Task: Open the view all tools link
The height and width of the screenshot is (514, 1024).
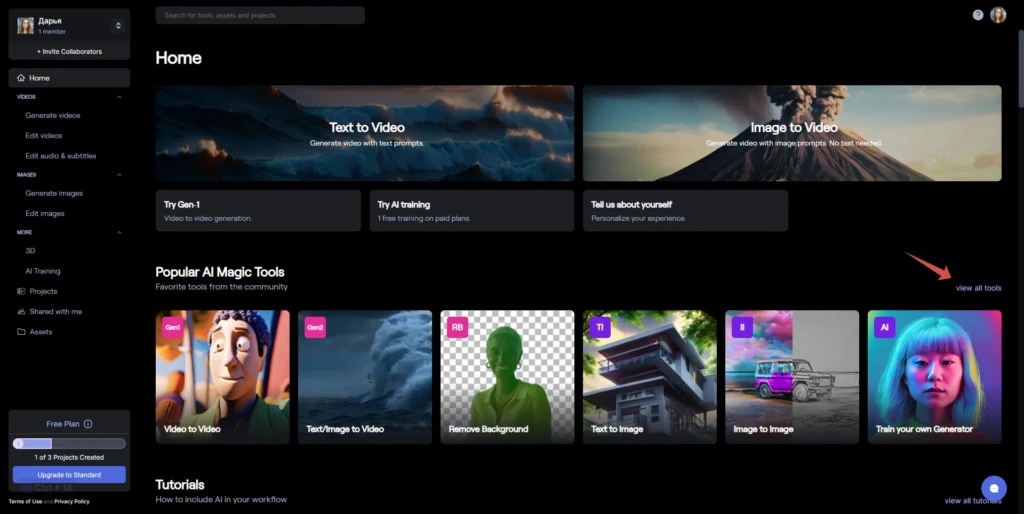Action: click(x=978, y=288)
